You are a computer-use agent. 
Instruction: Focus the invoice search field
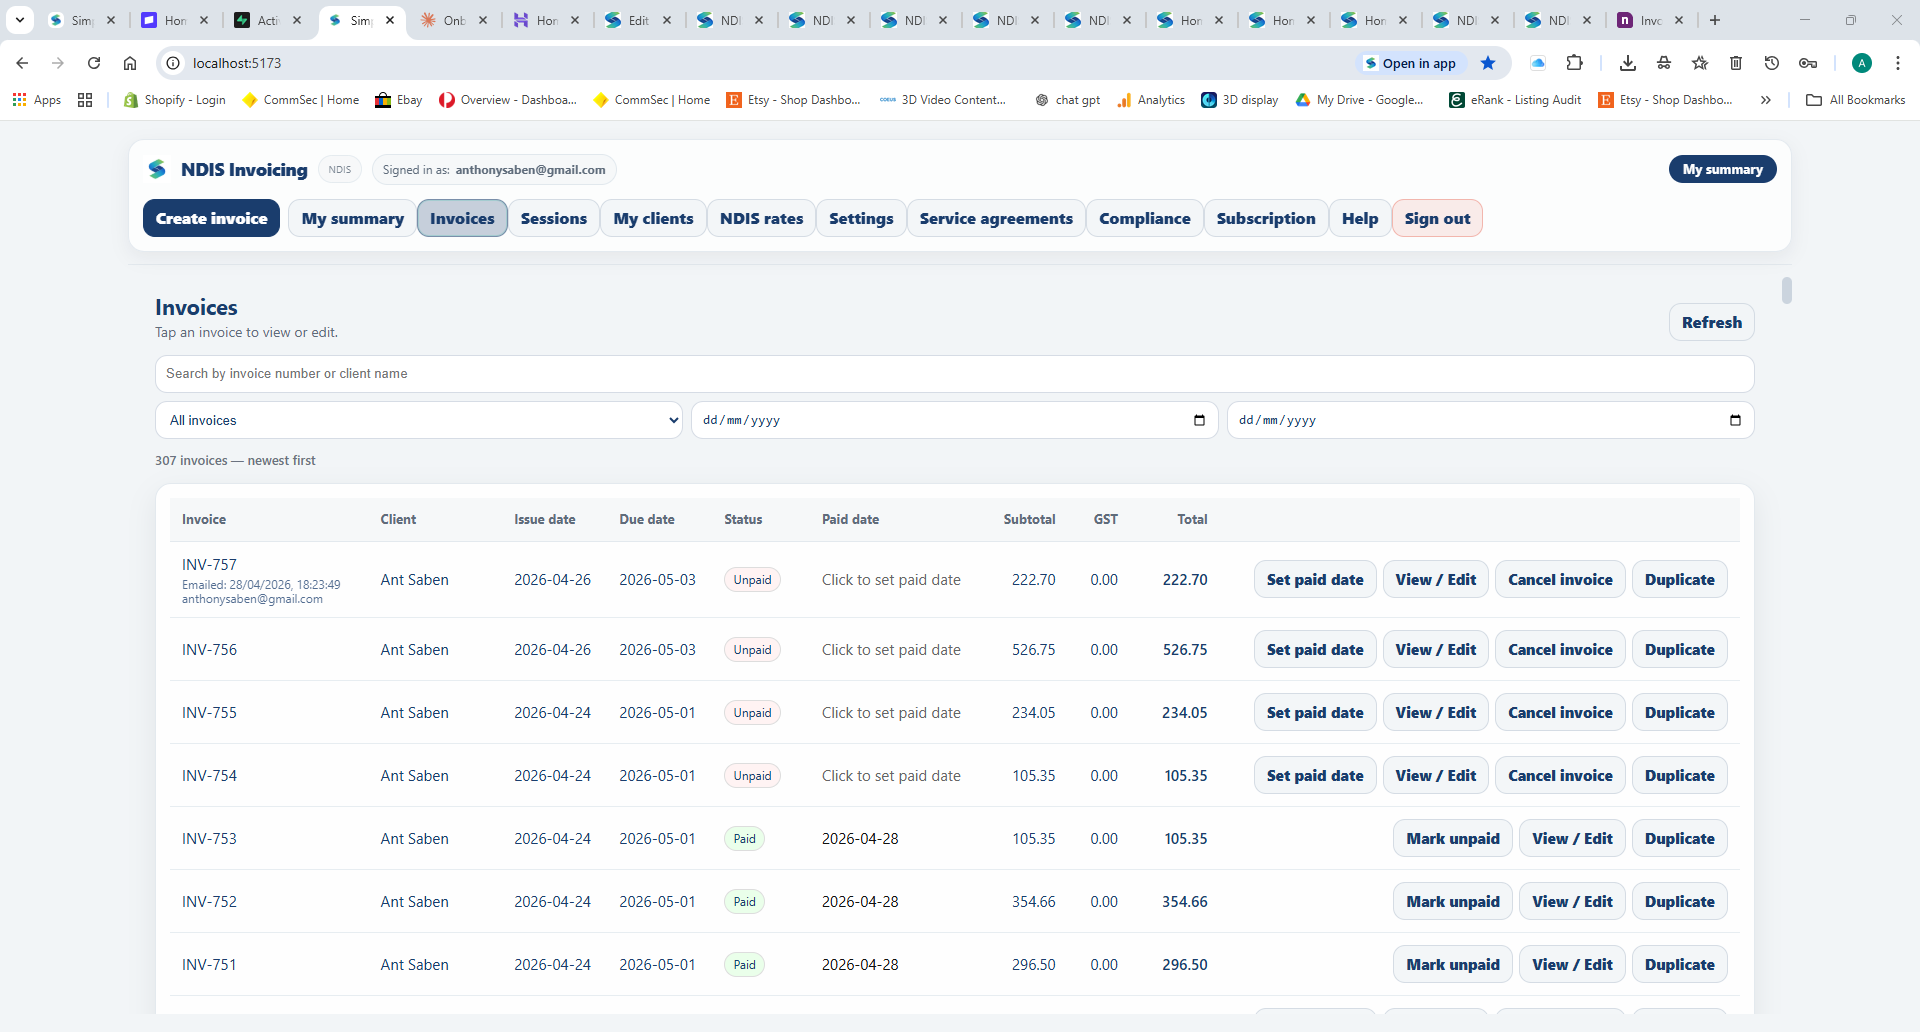coord(954,374)
